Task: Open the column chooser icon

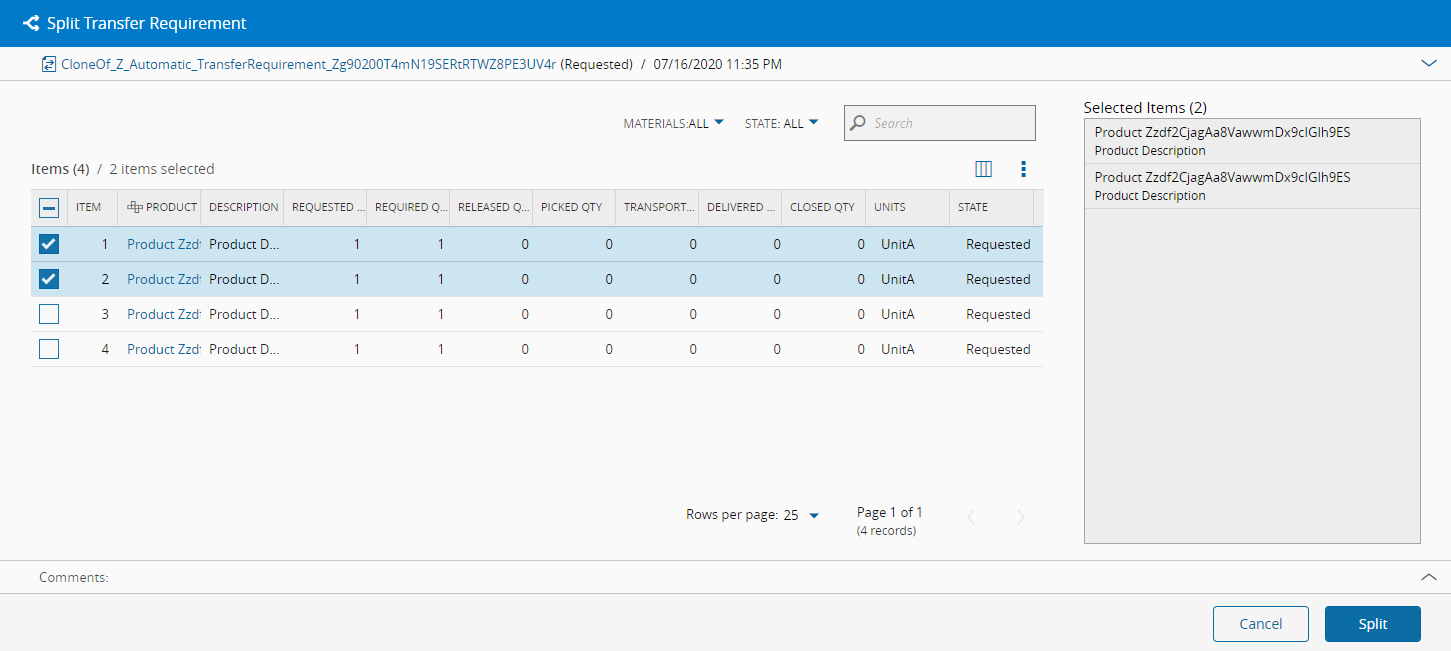Action: (x=983, y=169)
